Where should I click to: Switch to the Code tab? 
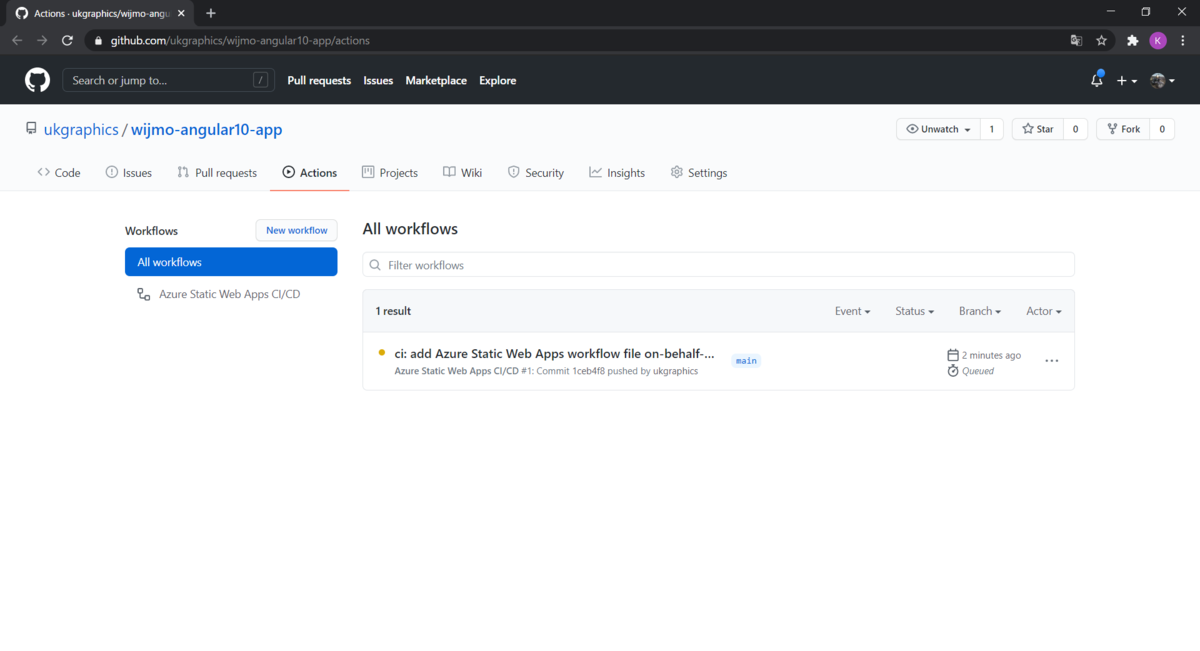[x=59, y=173]
